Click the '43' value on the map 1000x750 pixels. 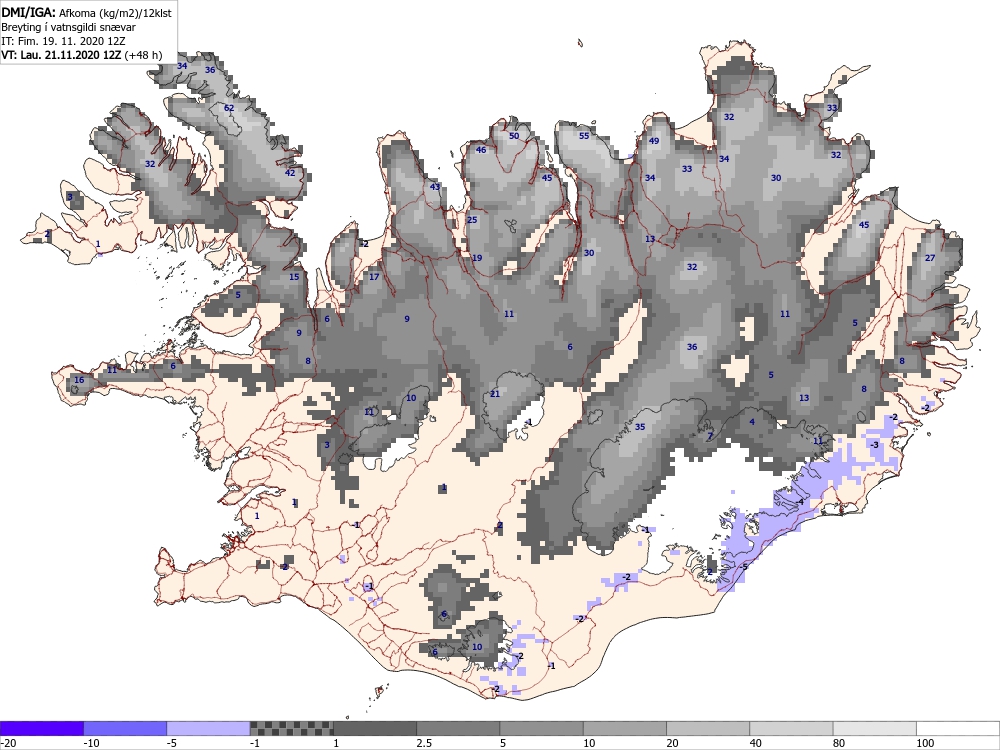tap(435, 187)
